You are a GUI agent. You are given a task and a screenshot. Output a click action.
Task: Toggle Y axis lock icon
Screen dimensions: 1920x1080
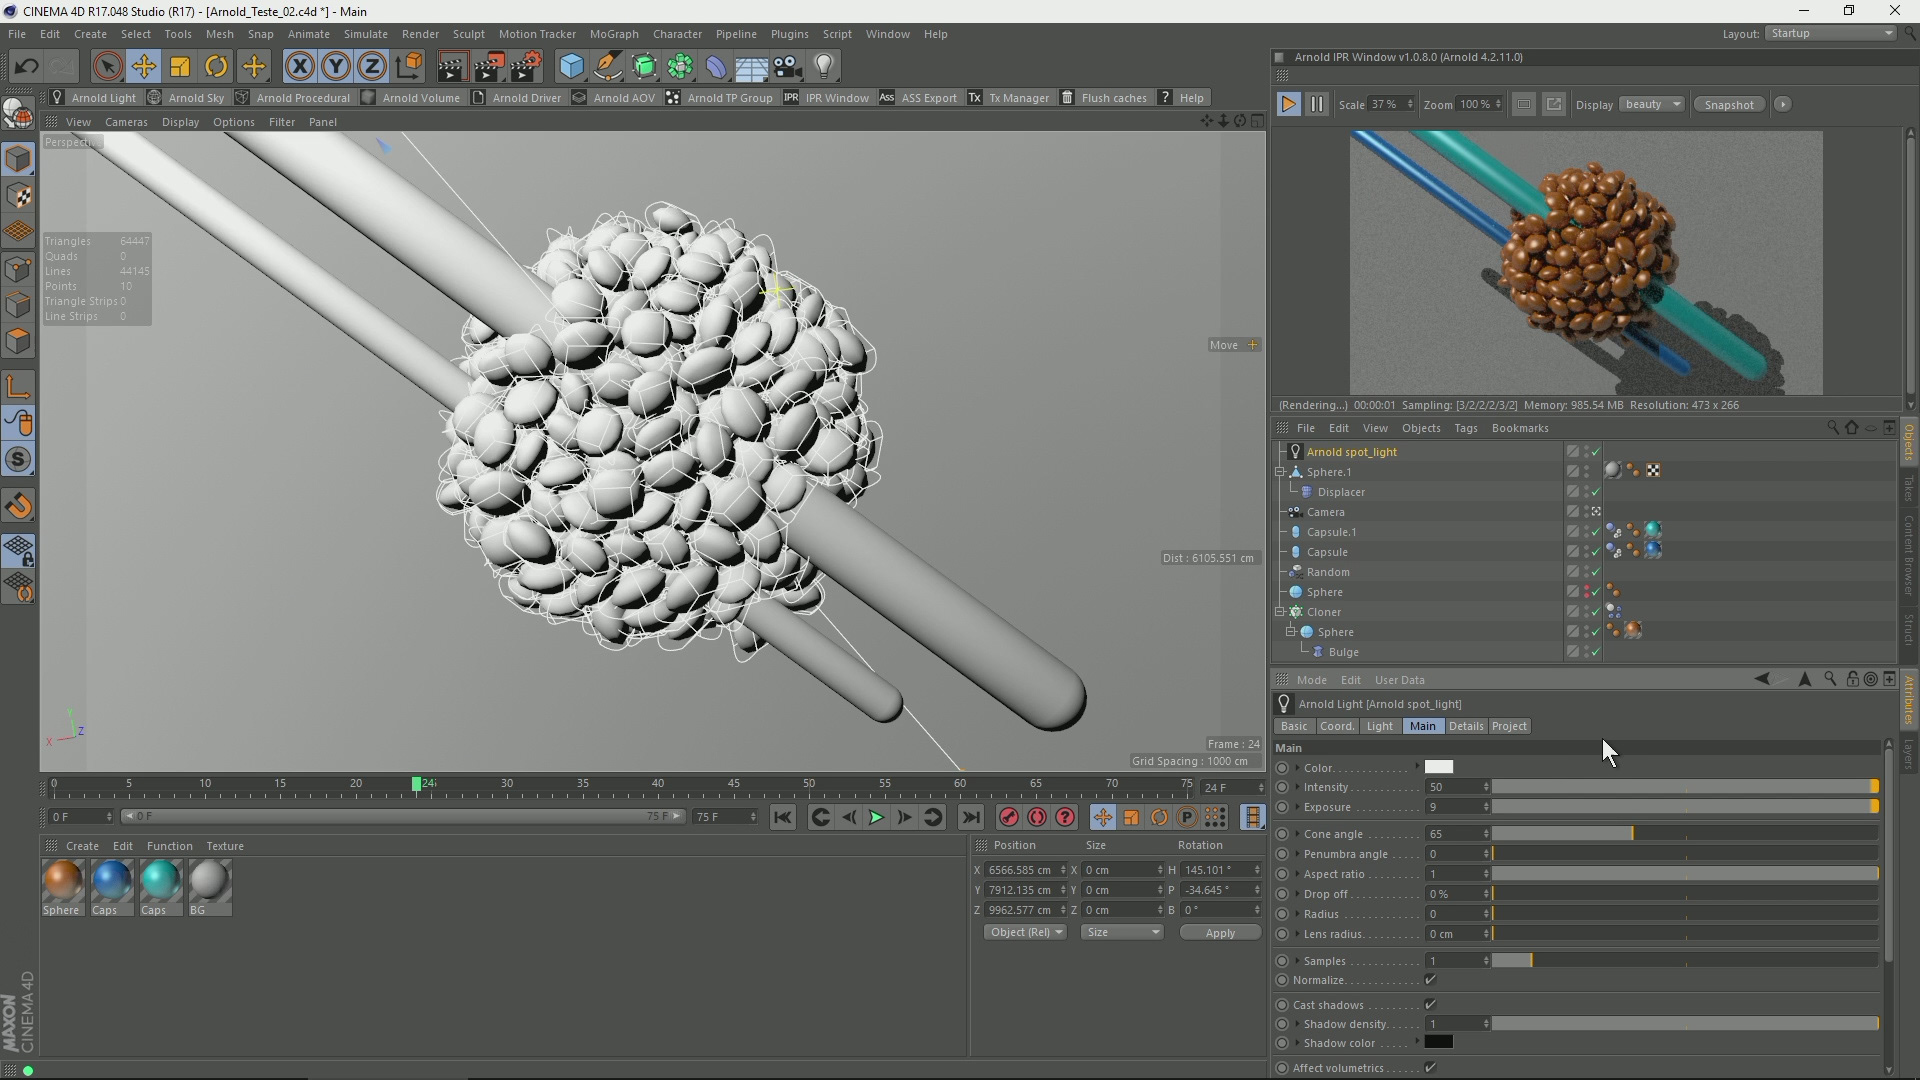pos(336,67)
